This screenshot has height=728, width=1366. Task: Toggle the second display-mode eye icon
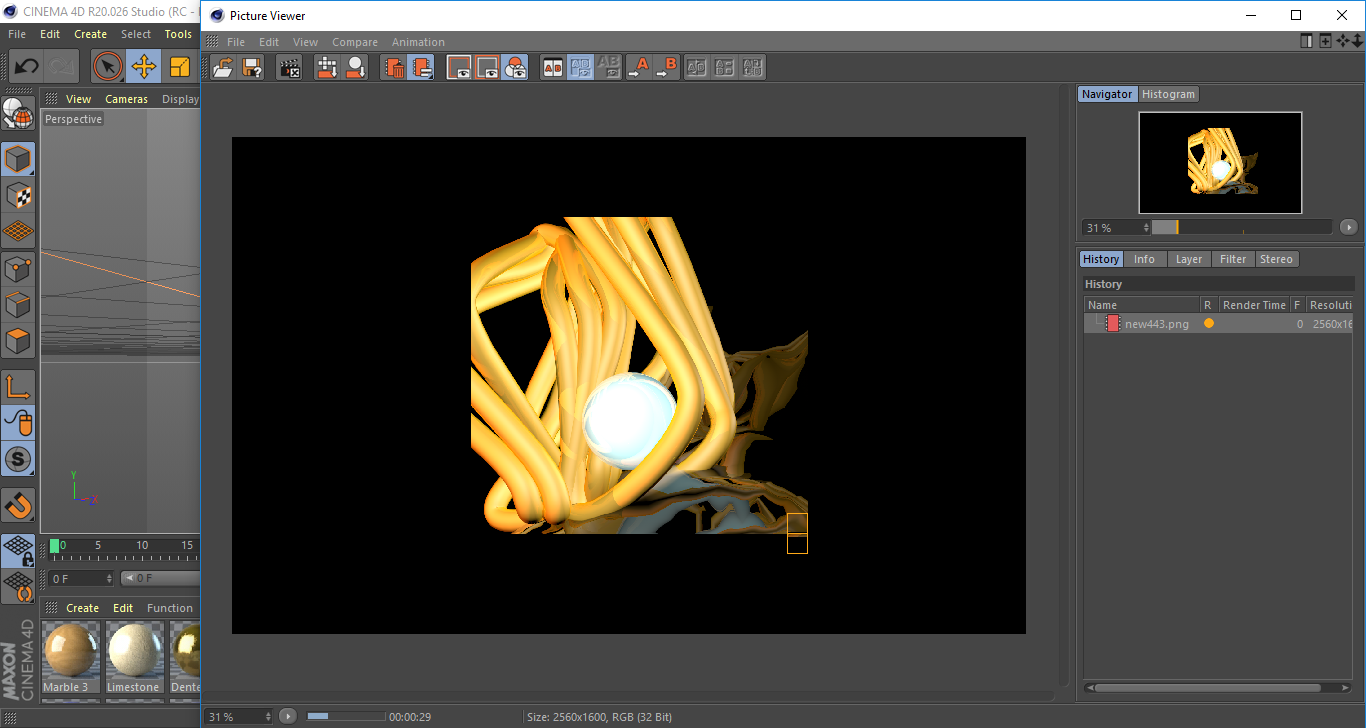tap(487, 68)
